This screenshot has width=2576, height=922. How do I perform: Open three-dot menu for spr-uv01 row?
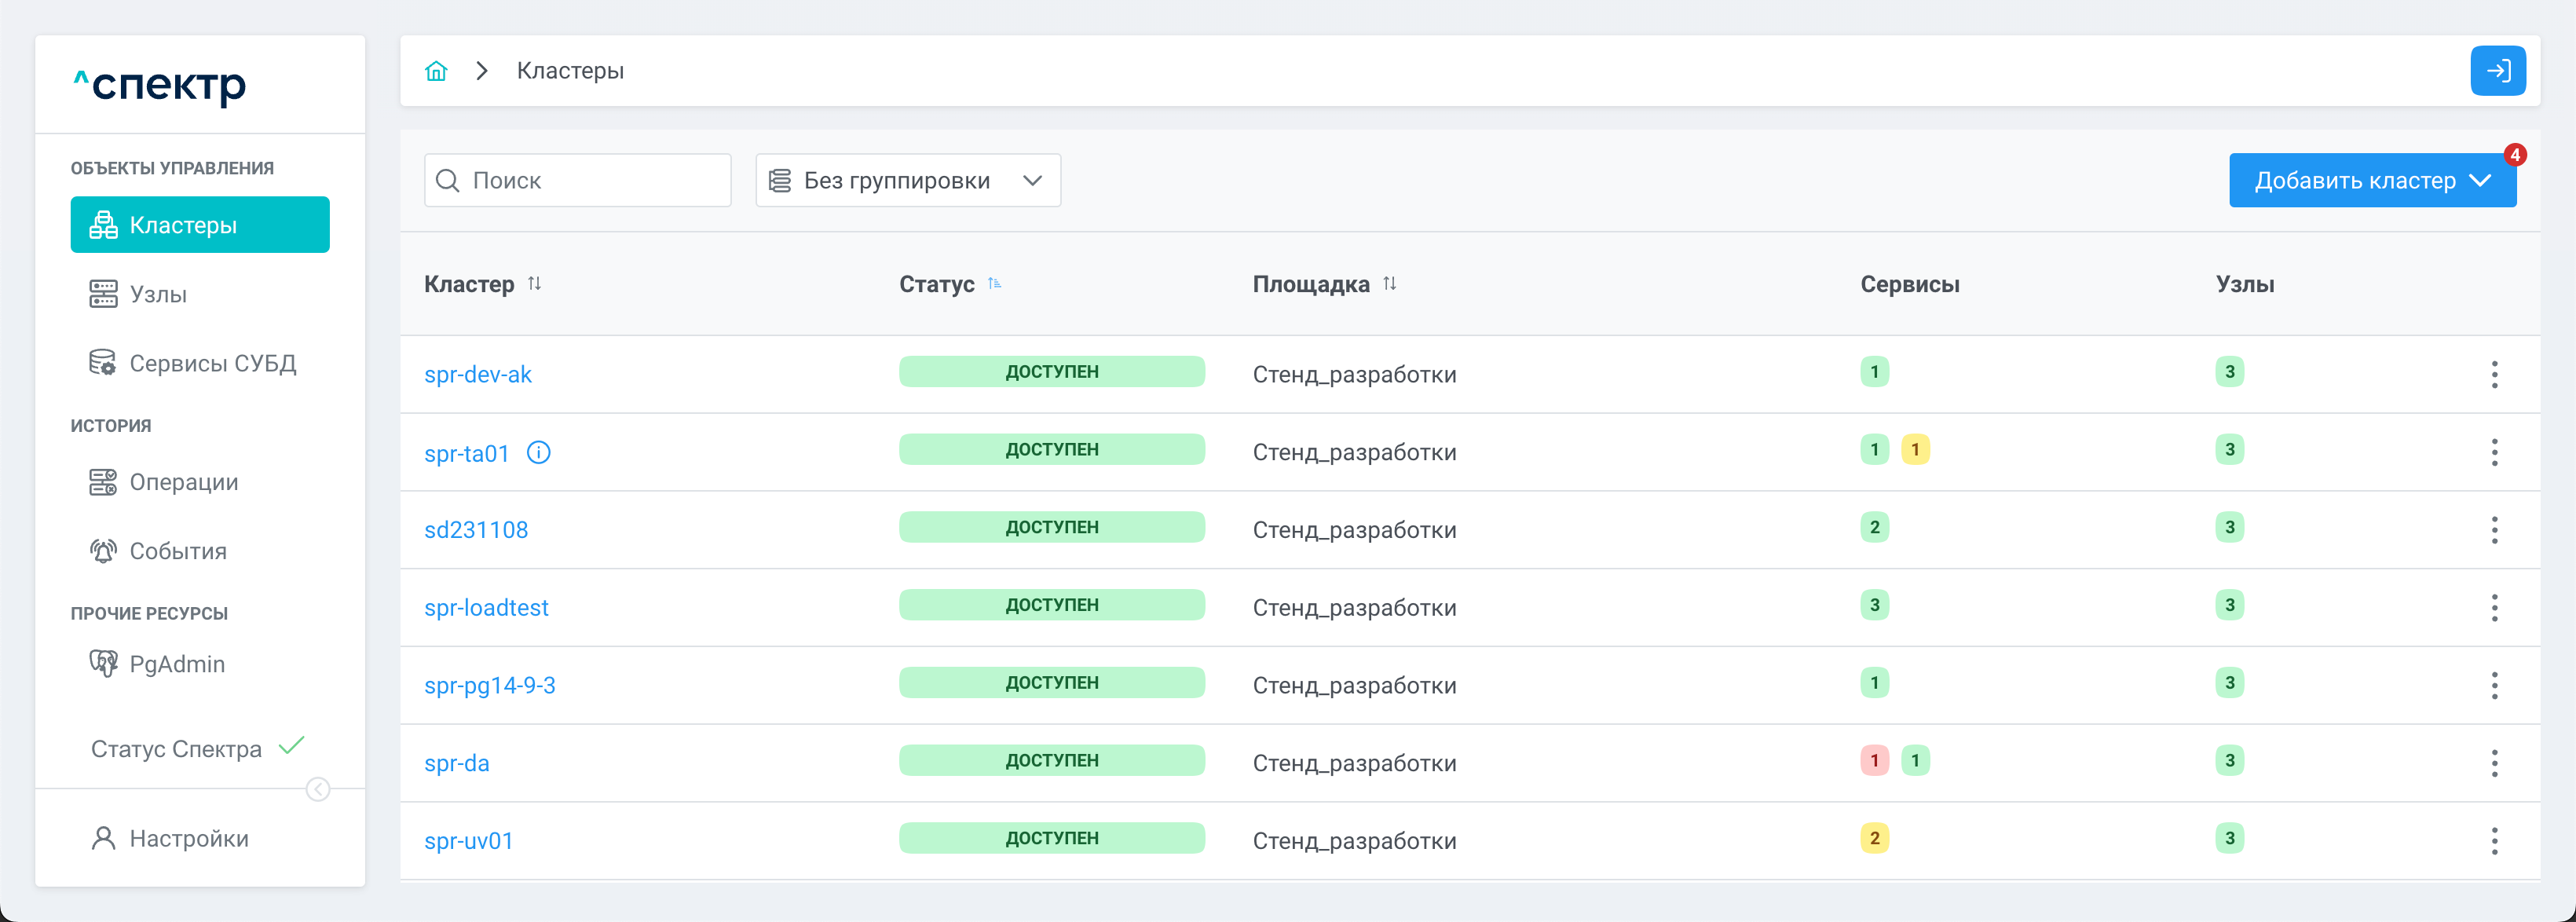click(2494, 841)
